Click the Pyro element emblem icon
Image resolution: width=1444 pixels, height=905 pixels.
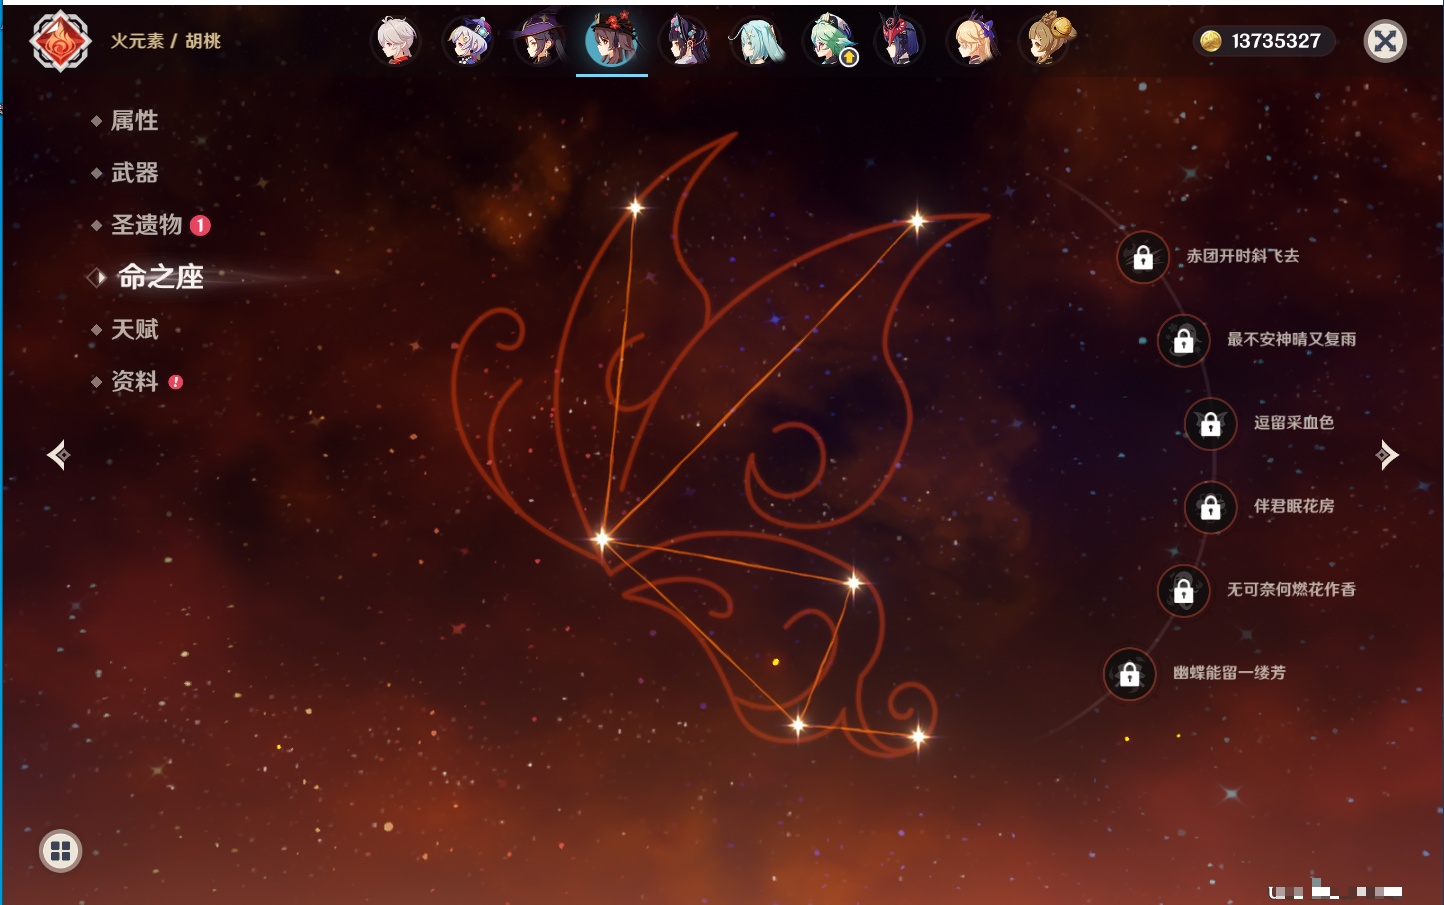tap(60, 41)
